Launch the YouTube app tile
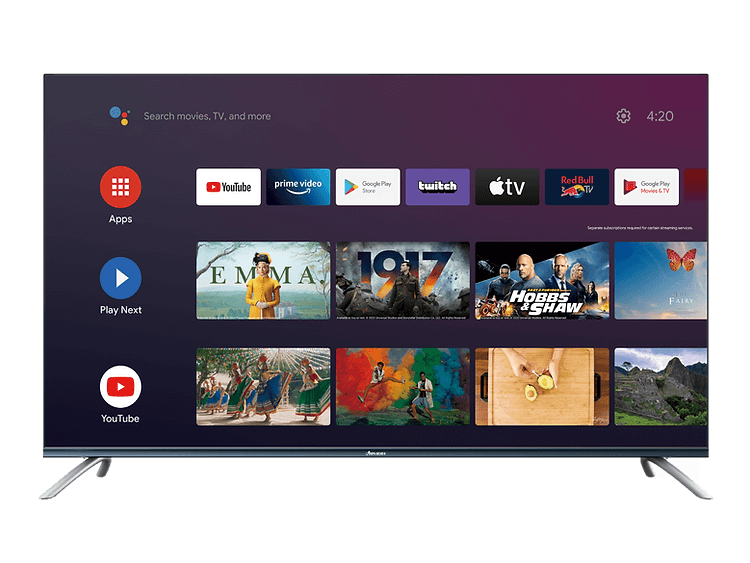The image size is (750, 563). [x=228, y=187]
